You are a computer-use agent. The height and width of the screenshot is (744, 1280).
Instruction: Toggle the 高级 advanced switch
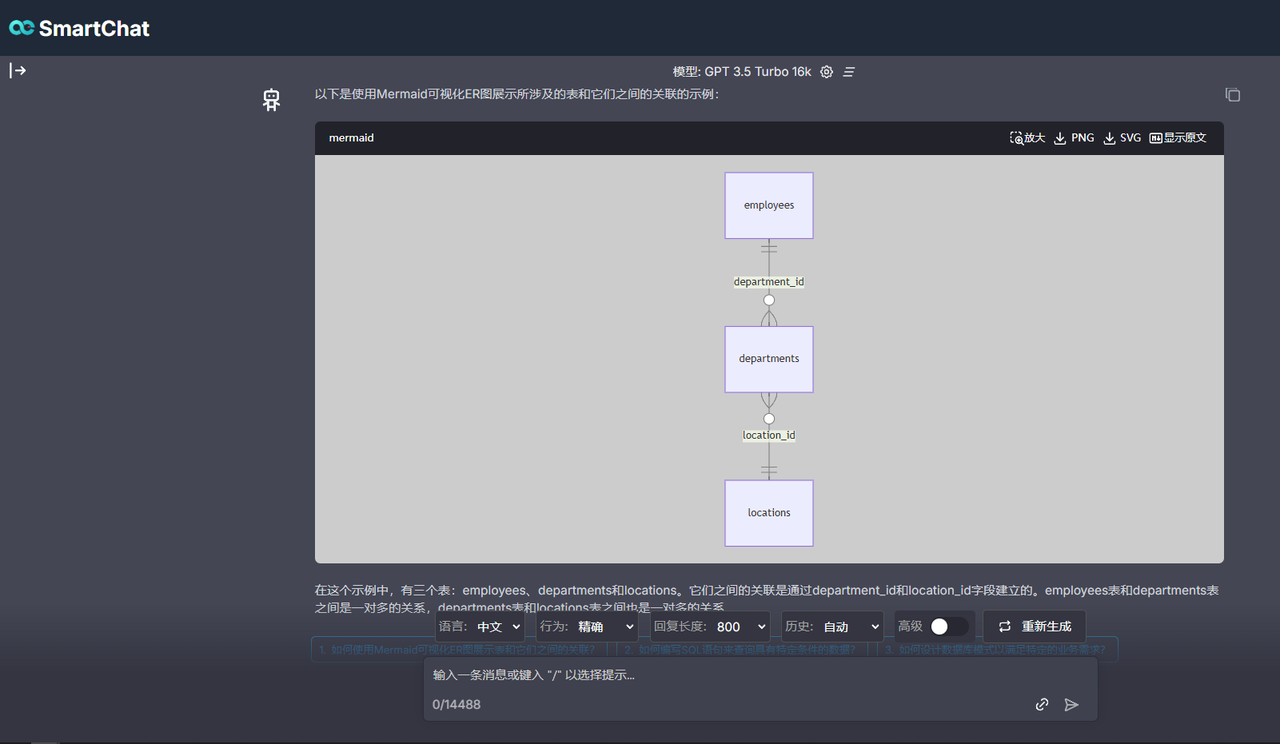pos(949,627)
